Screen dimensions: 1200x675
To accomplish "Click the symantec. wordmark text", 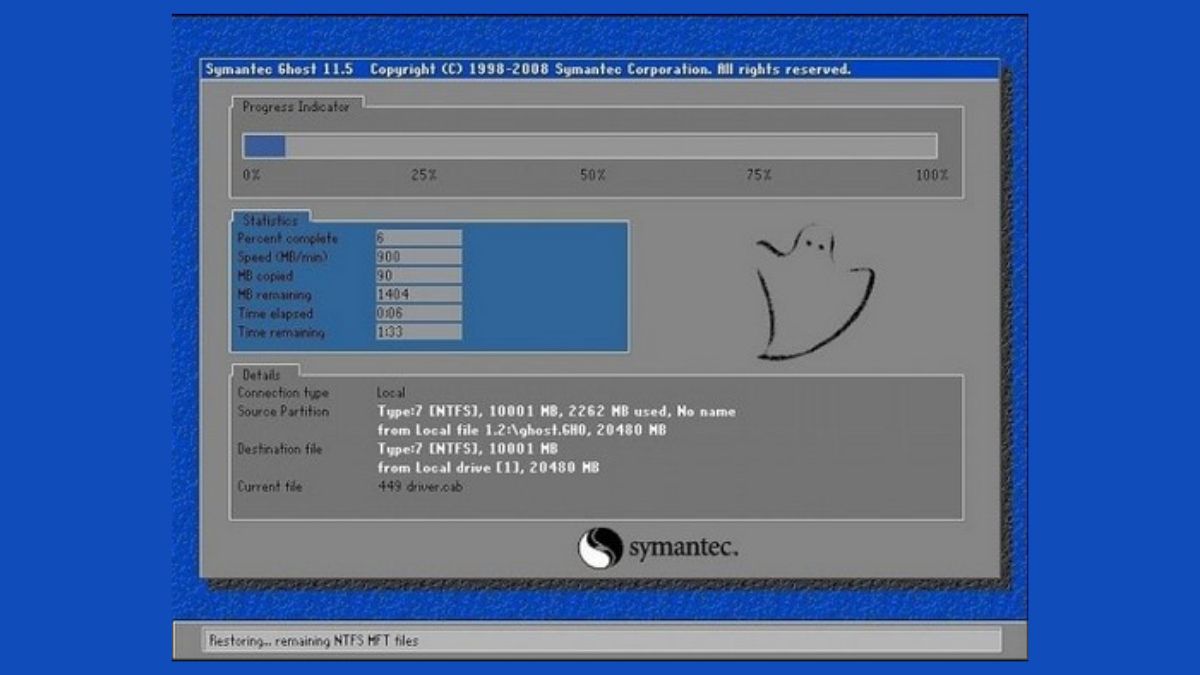I will coord(684,548).
